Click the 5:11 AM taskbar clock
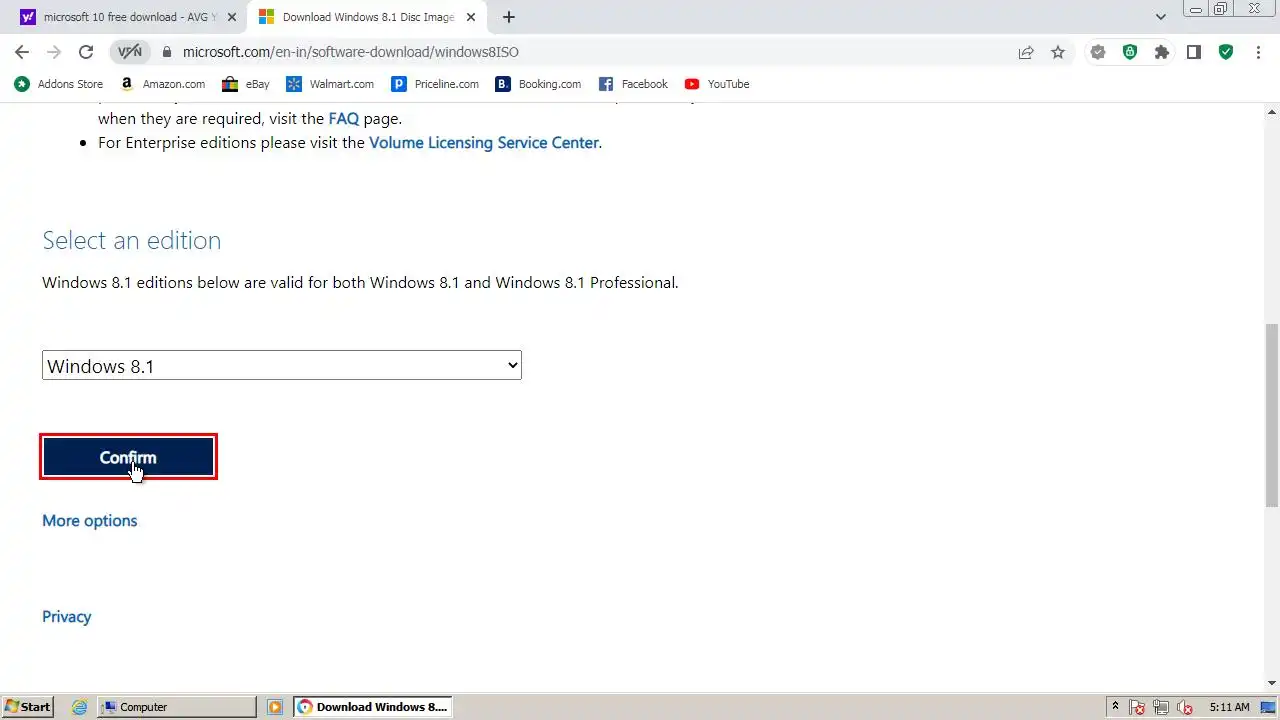1280x720 pixels. point(1229,707)
